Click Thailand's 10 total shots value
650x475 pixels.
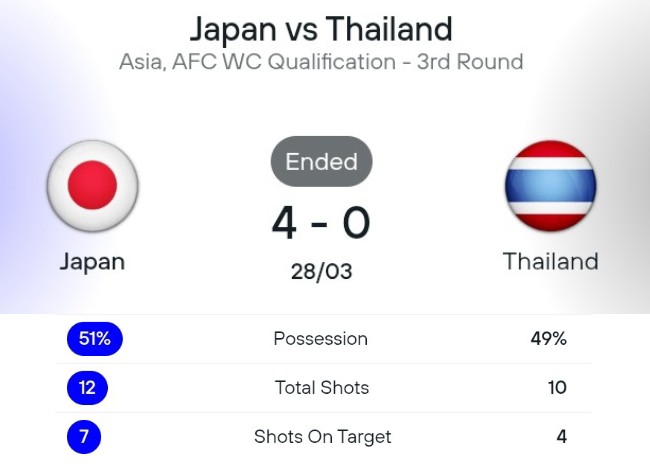point(557,388)
